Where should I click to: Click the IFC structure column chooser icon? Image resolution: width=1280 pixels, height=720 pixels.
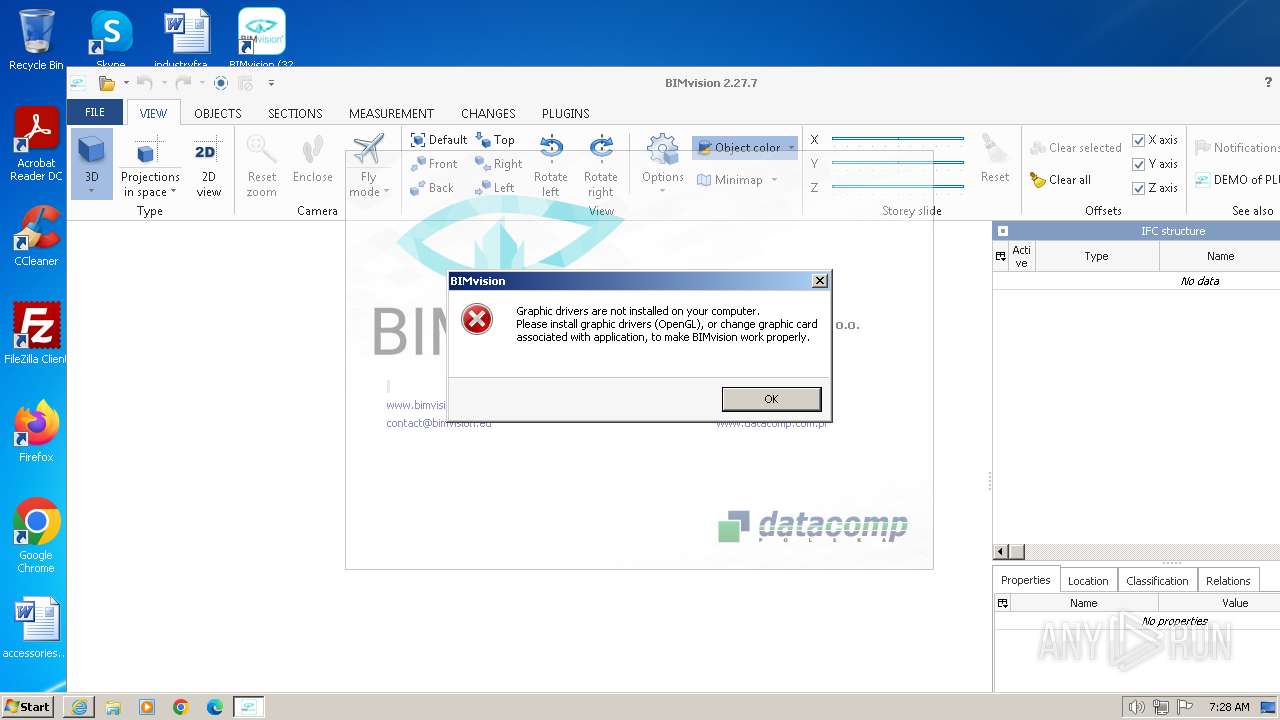pos(1001,256)
